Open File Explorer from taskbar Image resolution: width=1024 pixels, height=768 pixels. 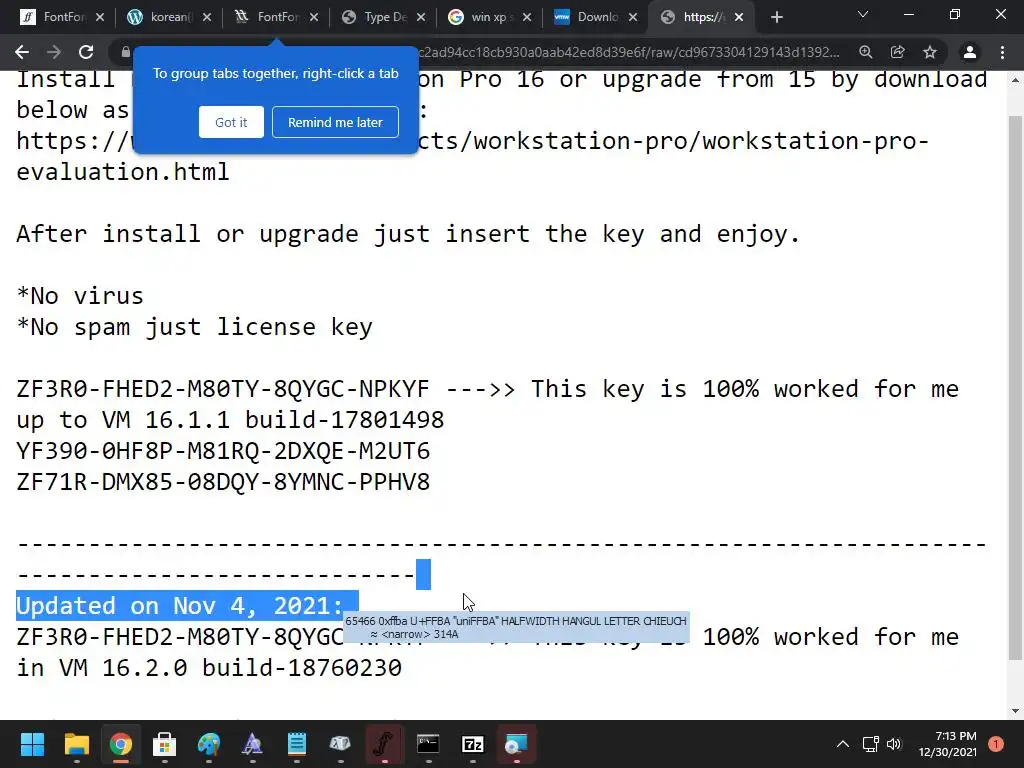(x=76, y=744)
